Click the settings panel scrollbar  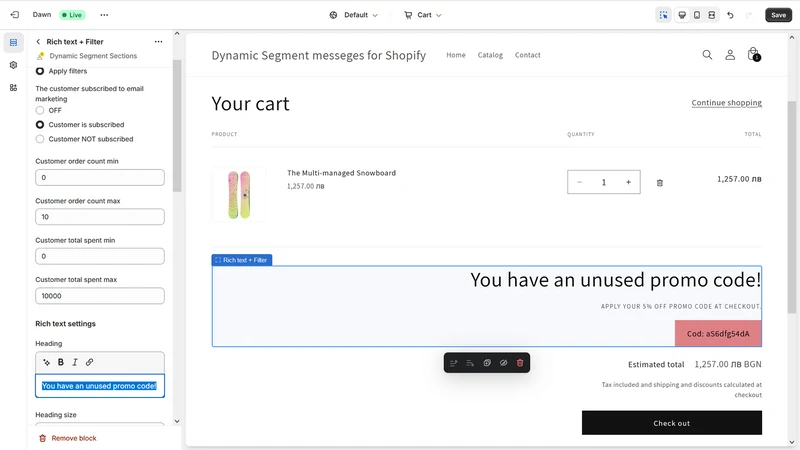point(177,126)
